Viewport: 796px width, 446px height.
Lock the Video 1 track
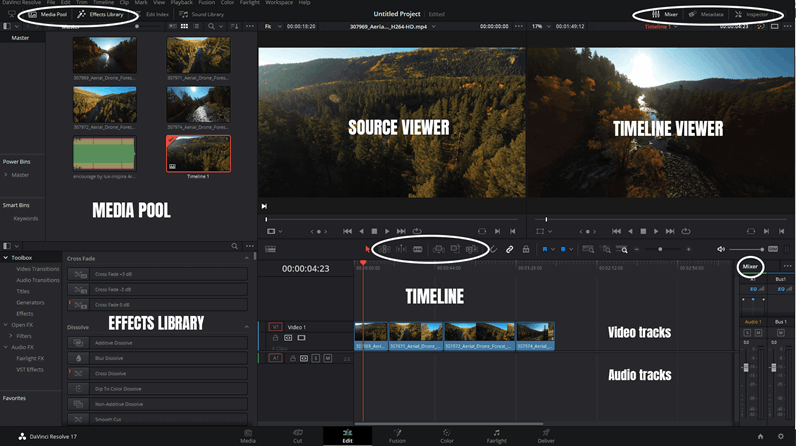(x=276, y=338)
